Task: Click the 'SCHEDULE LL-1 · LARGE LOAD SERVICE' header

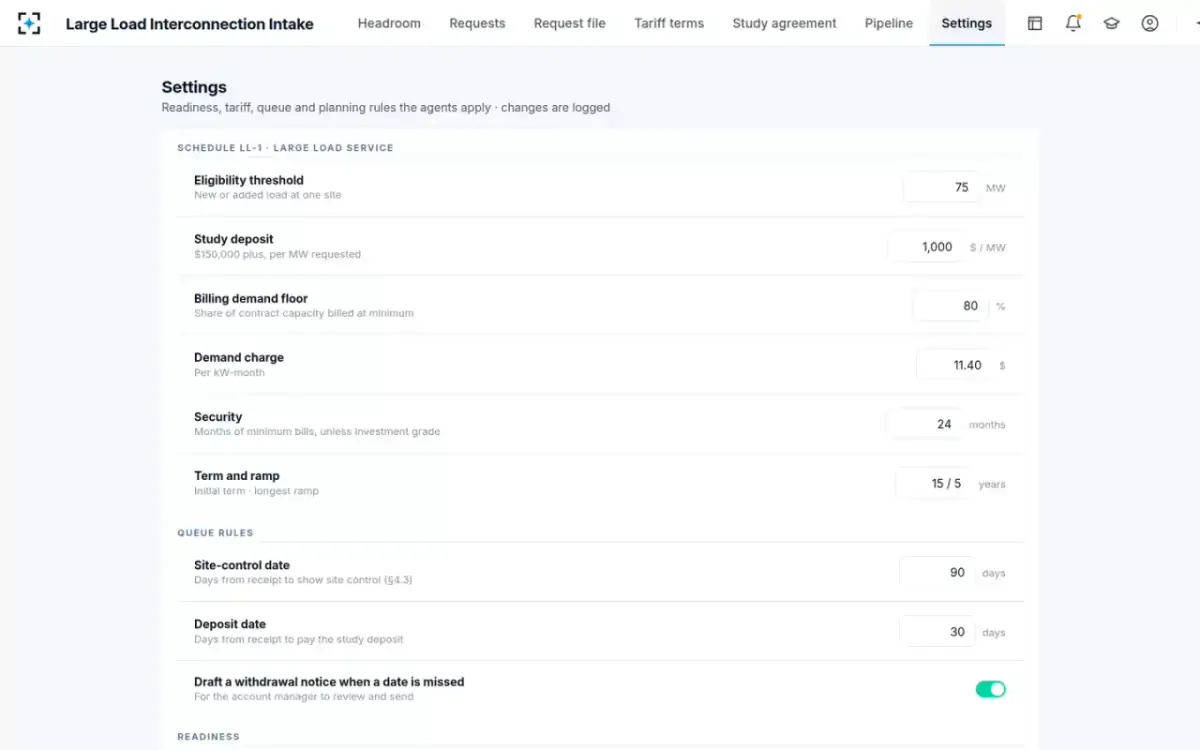Action: click(x=285, y=148)
